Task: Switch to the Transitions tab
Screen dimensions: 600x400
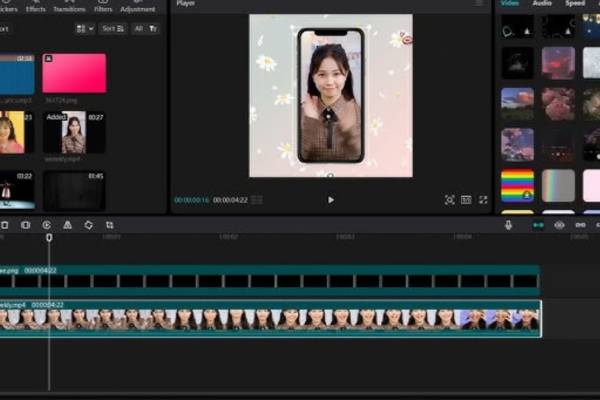Action: (69, 9)
